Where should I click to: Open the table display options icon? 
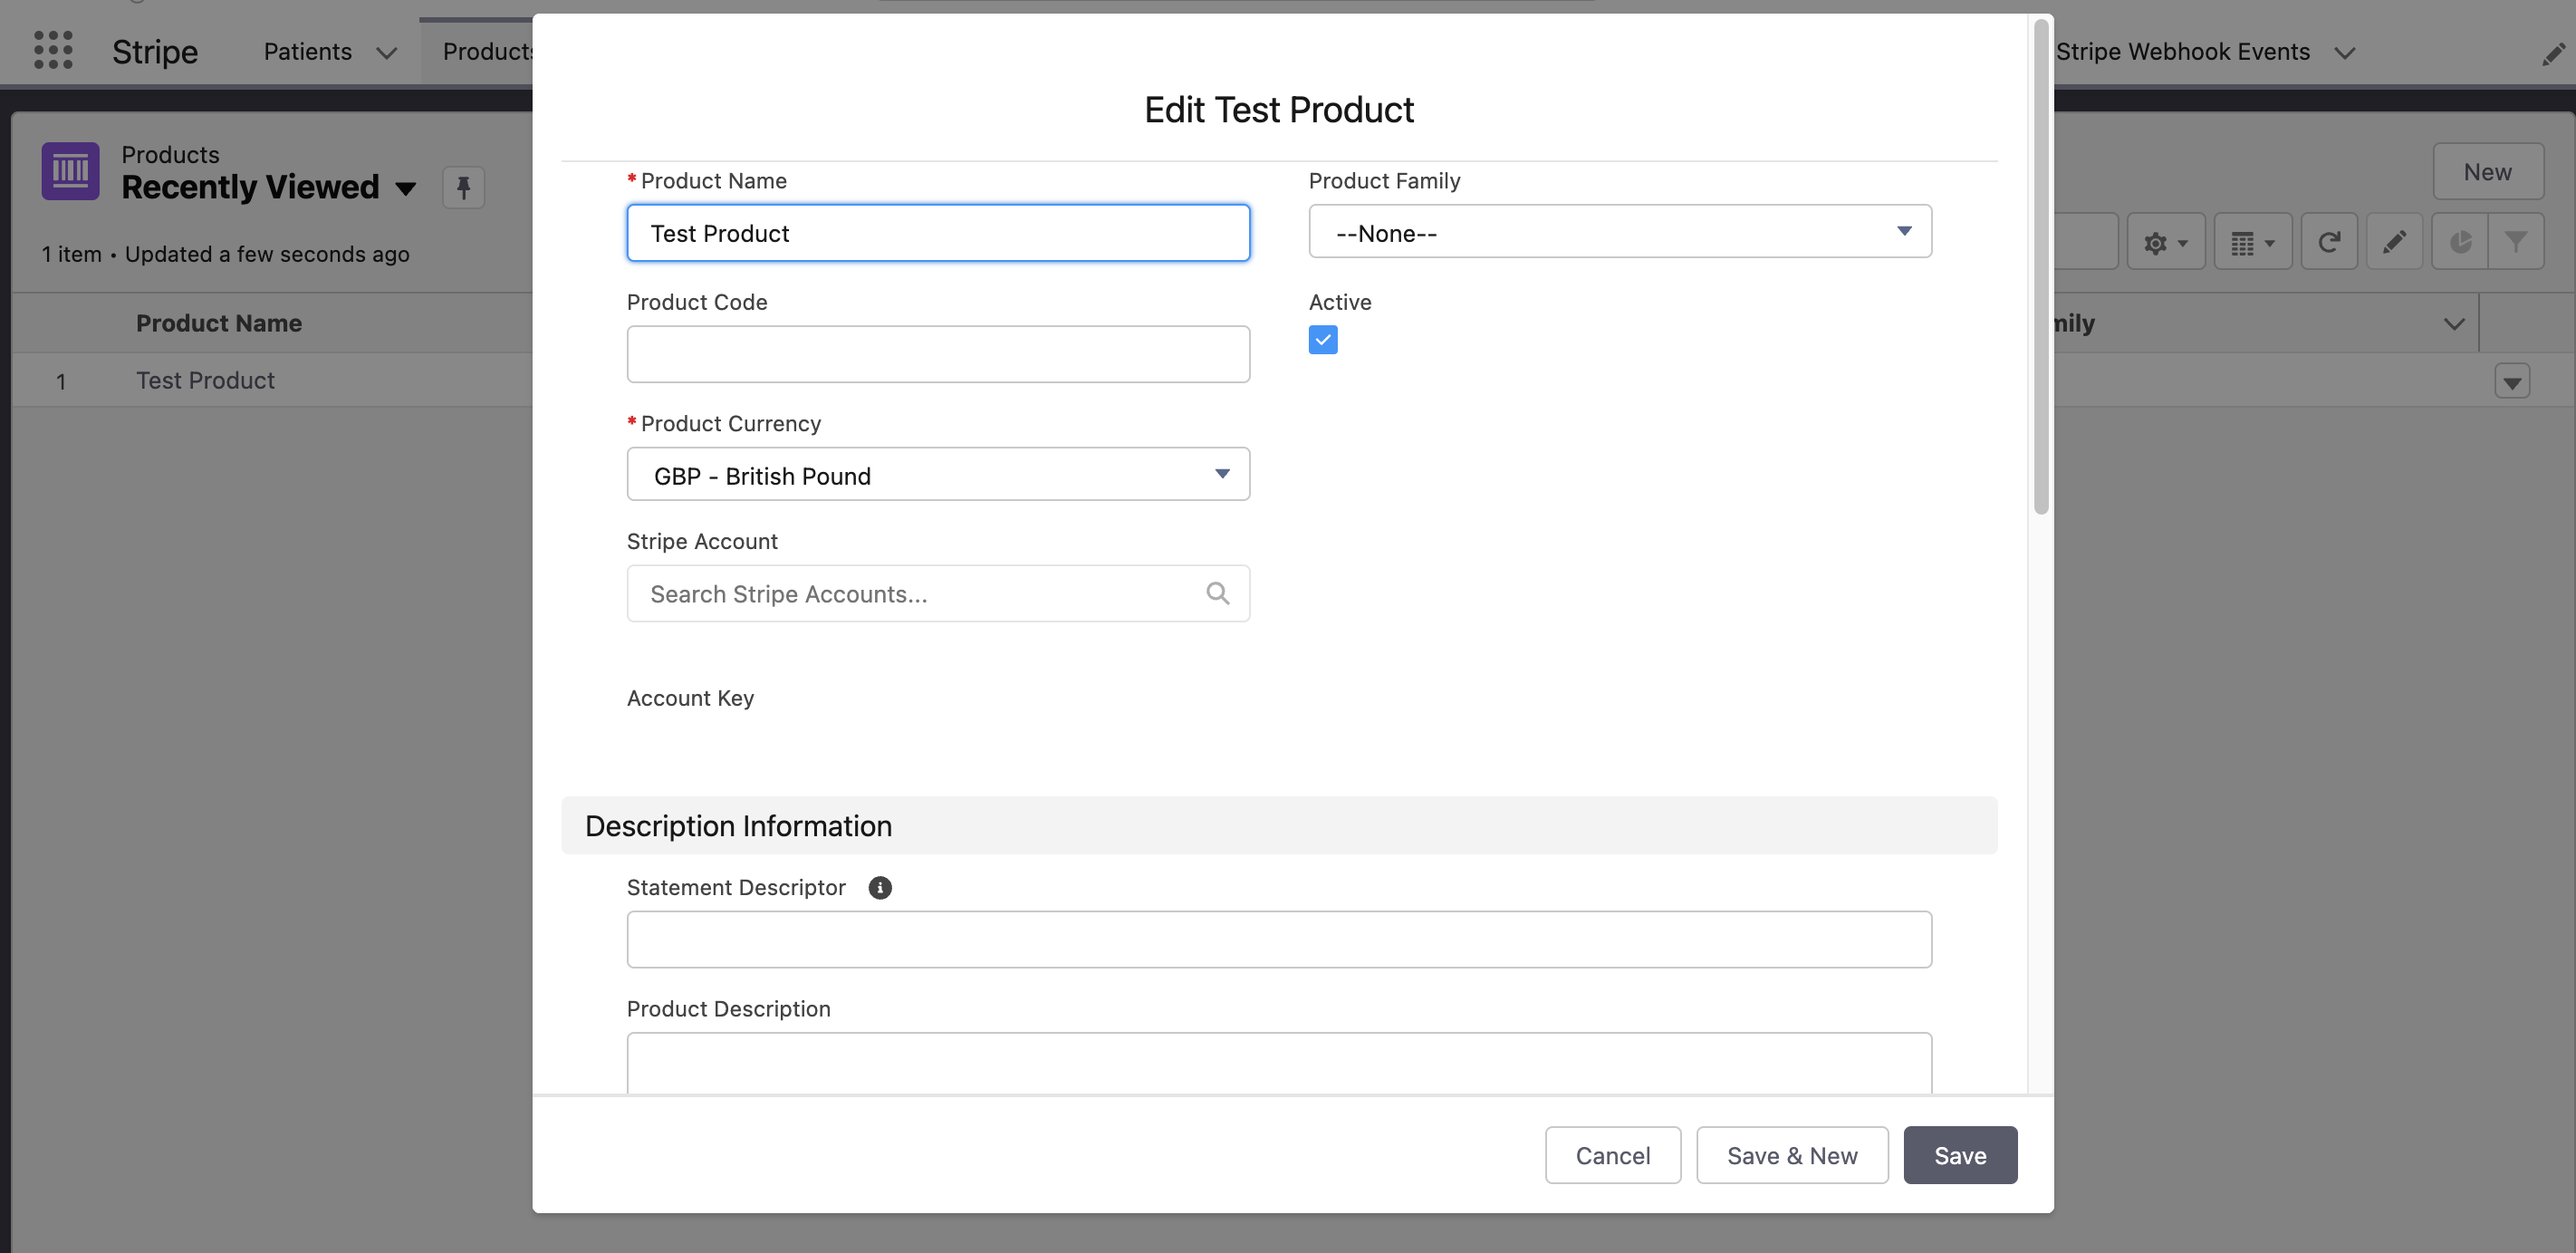pos(2252,242)
